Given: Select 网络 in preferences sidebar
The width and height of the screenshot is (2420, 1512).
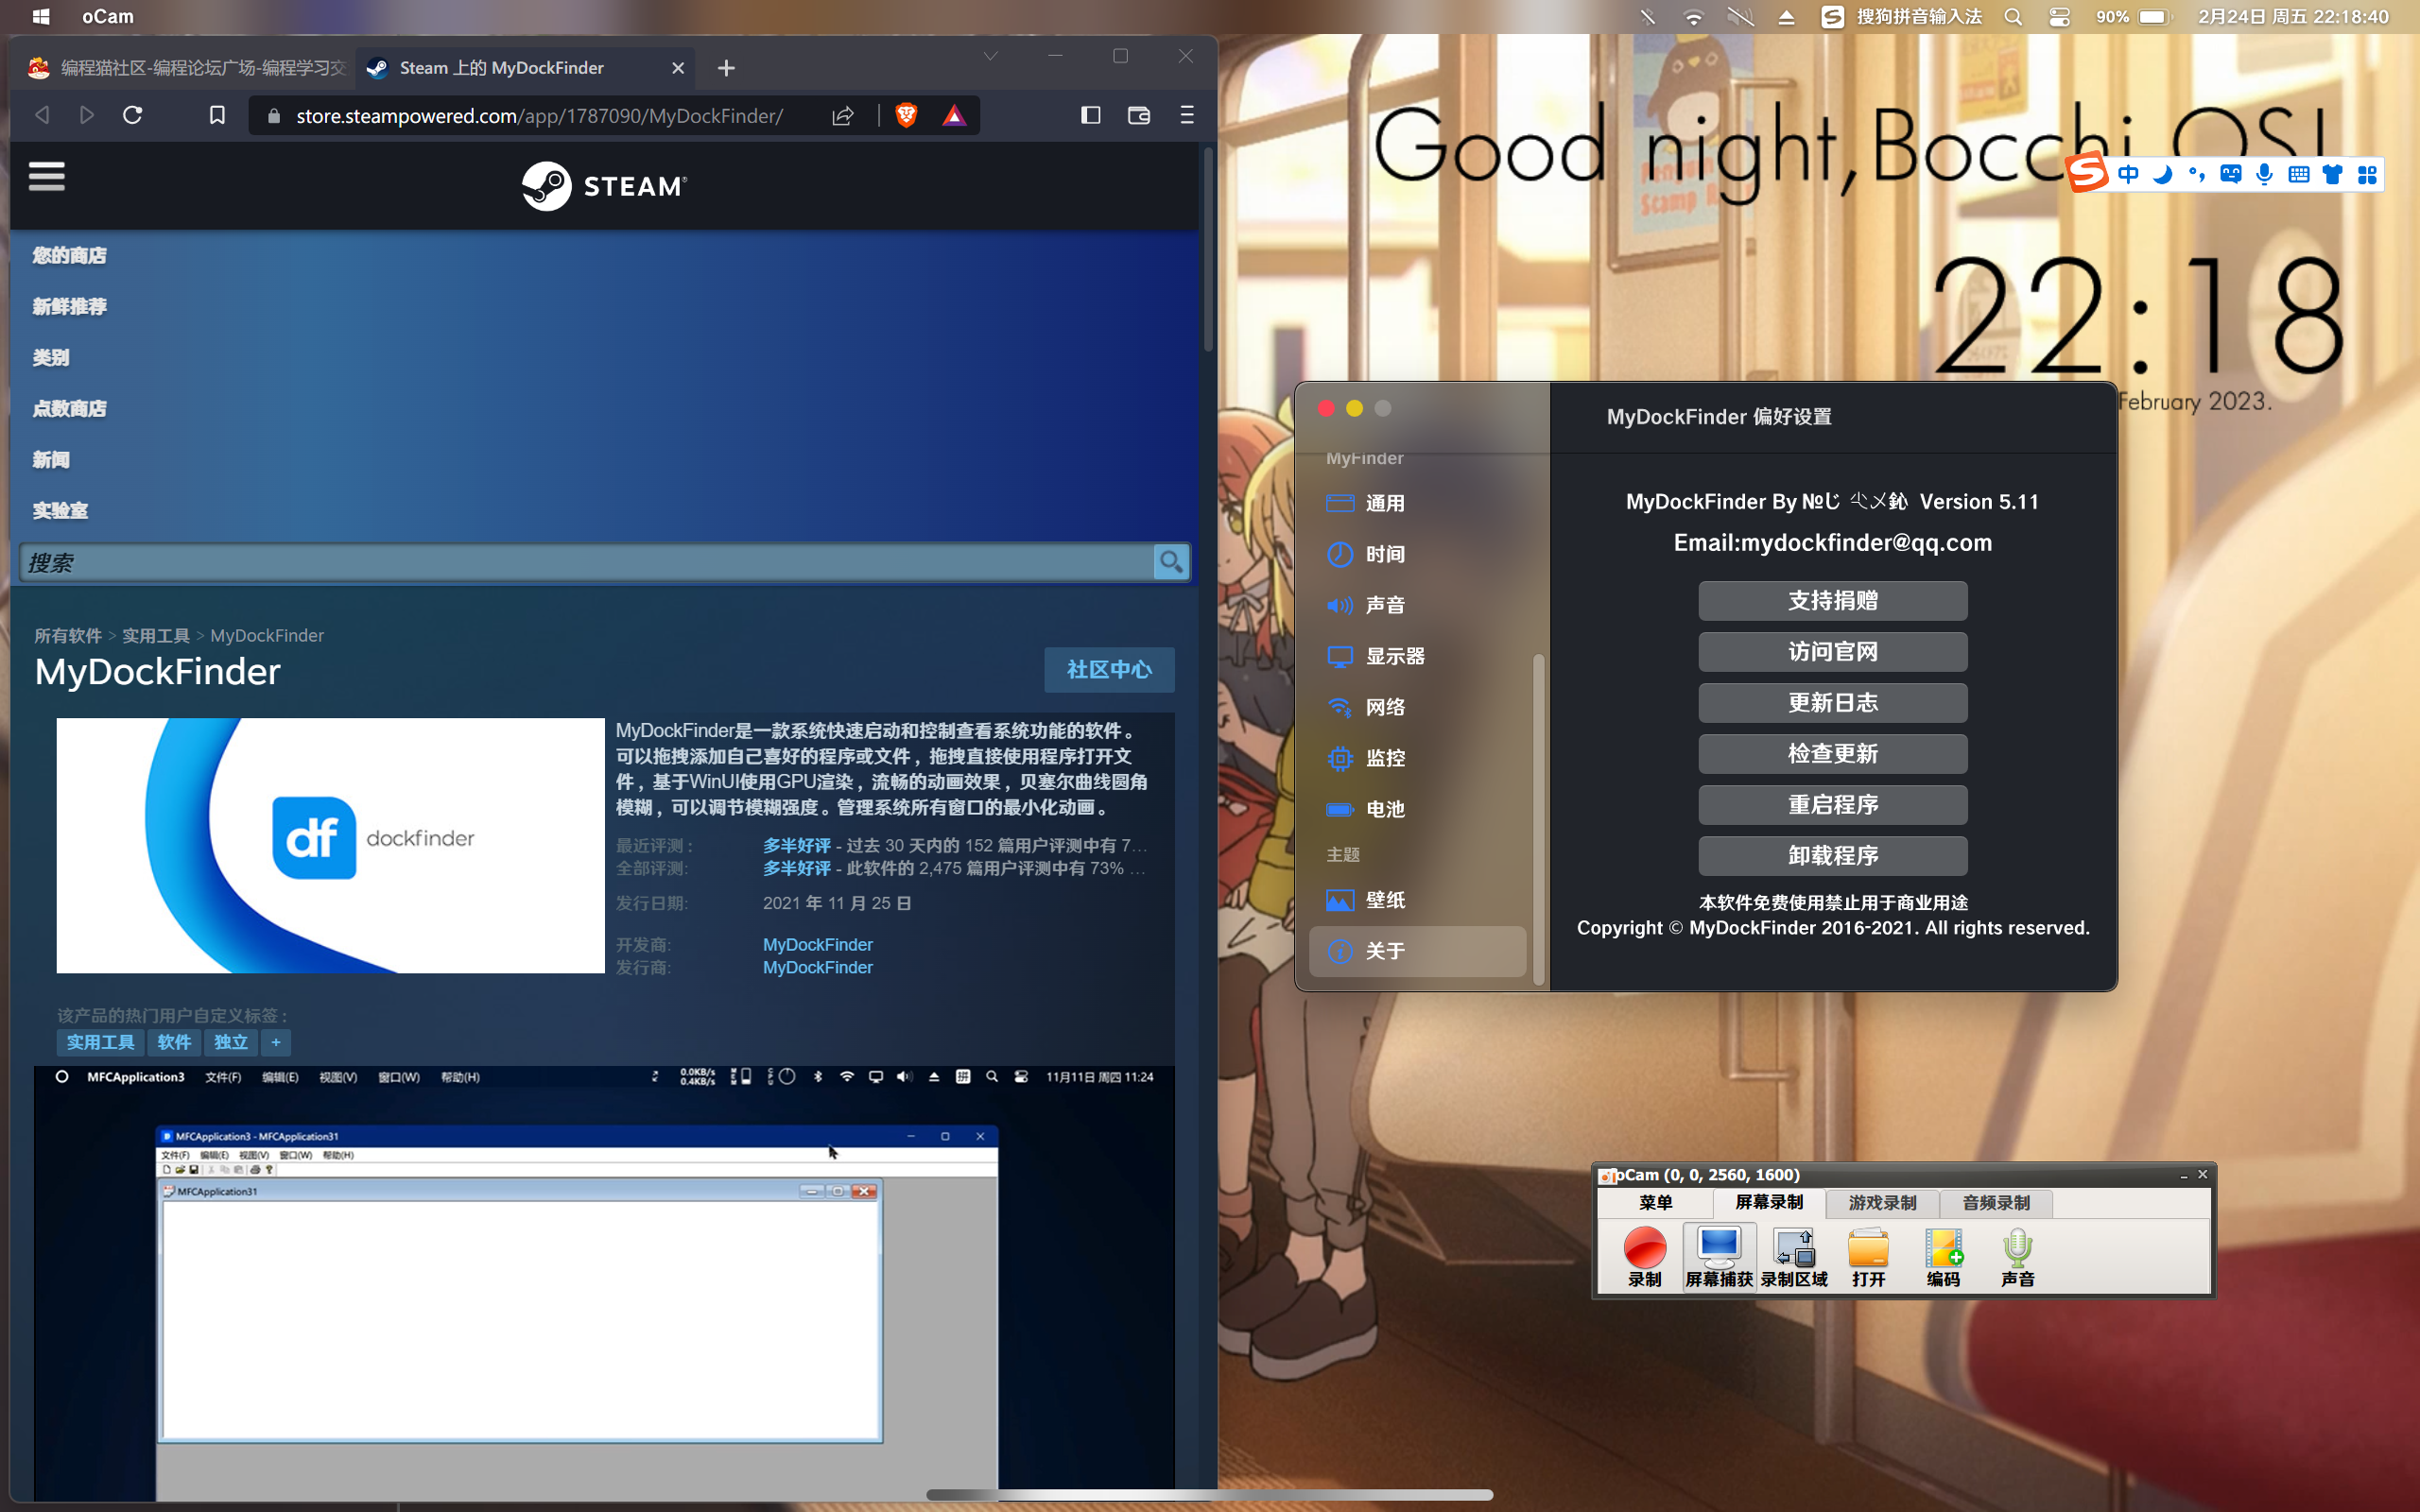Looking at the screenshot, I should coord(1418,707).
